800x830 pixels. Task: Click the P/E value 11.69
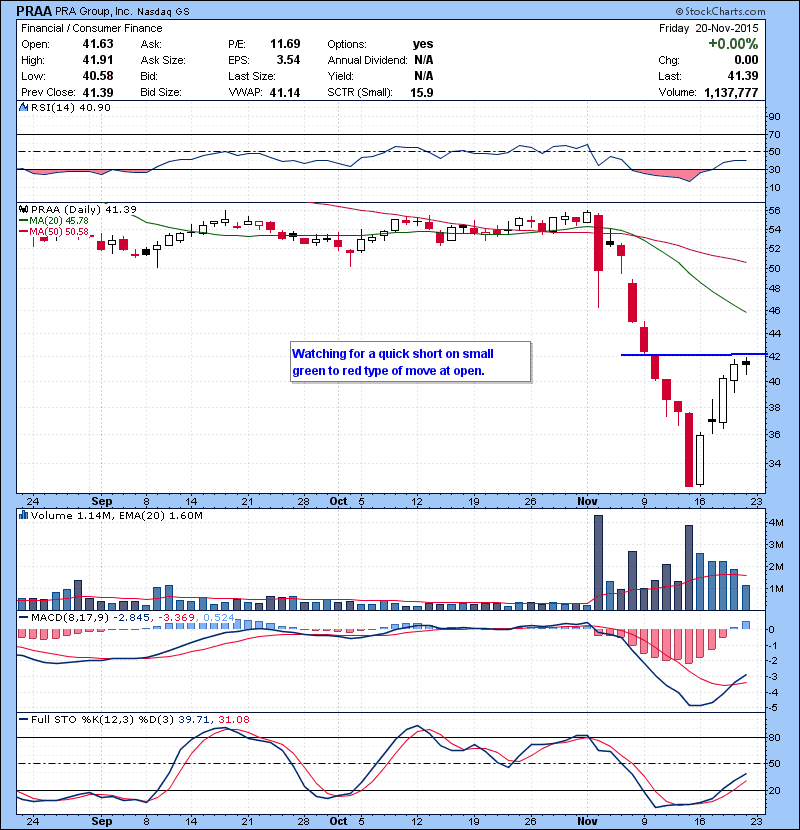285,44
